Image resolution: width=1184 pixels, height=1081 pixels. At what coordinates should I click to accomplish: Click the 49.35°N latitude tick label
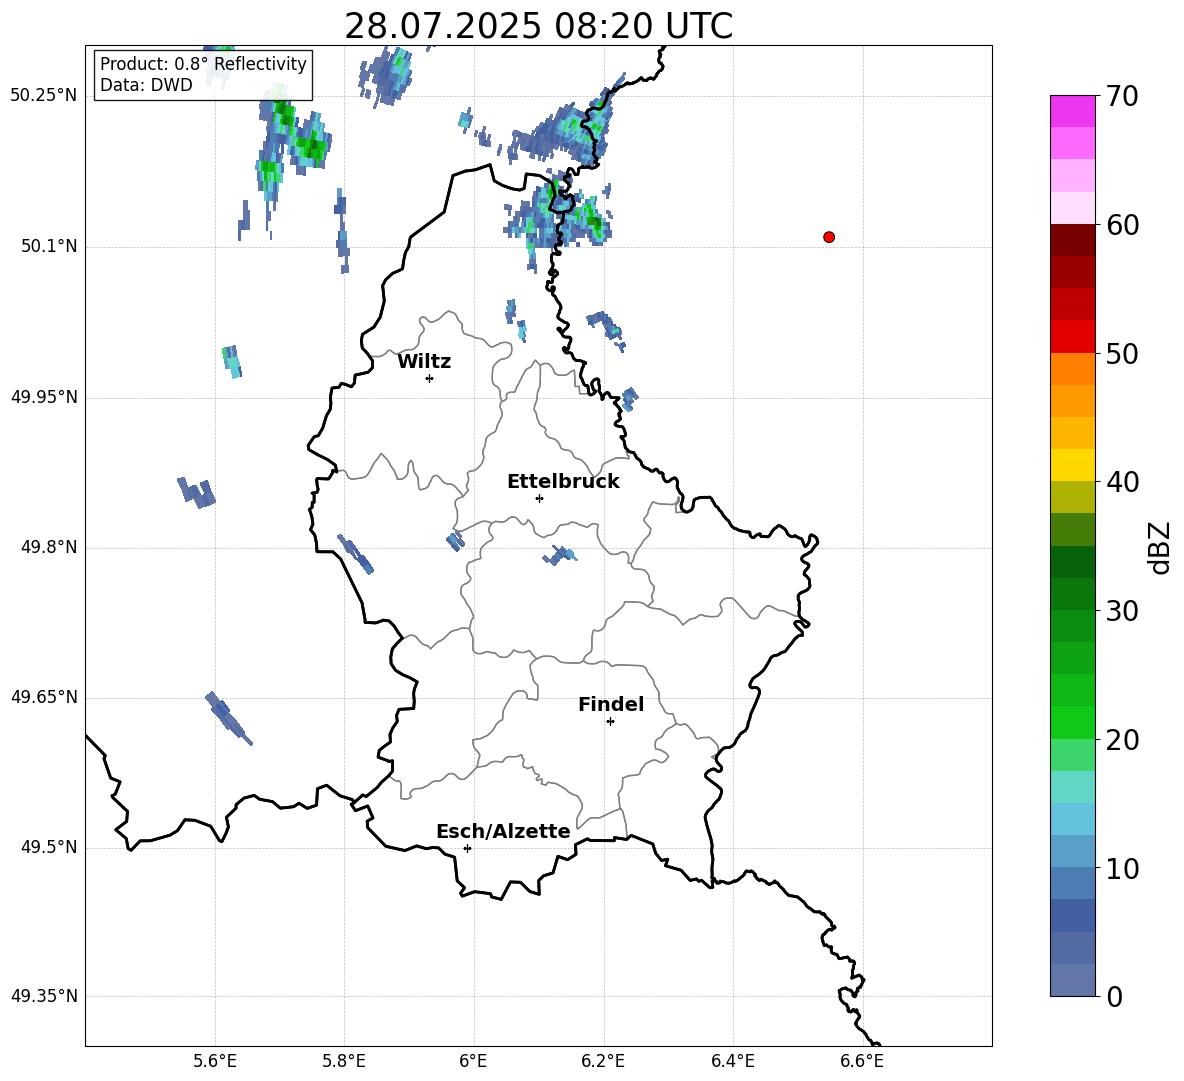(44, 996)
